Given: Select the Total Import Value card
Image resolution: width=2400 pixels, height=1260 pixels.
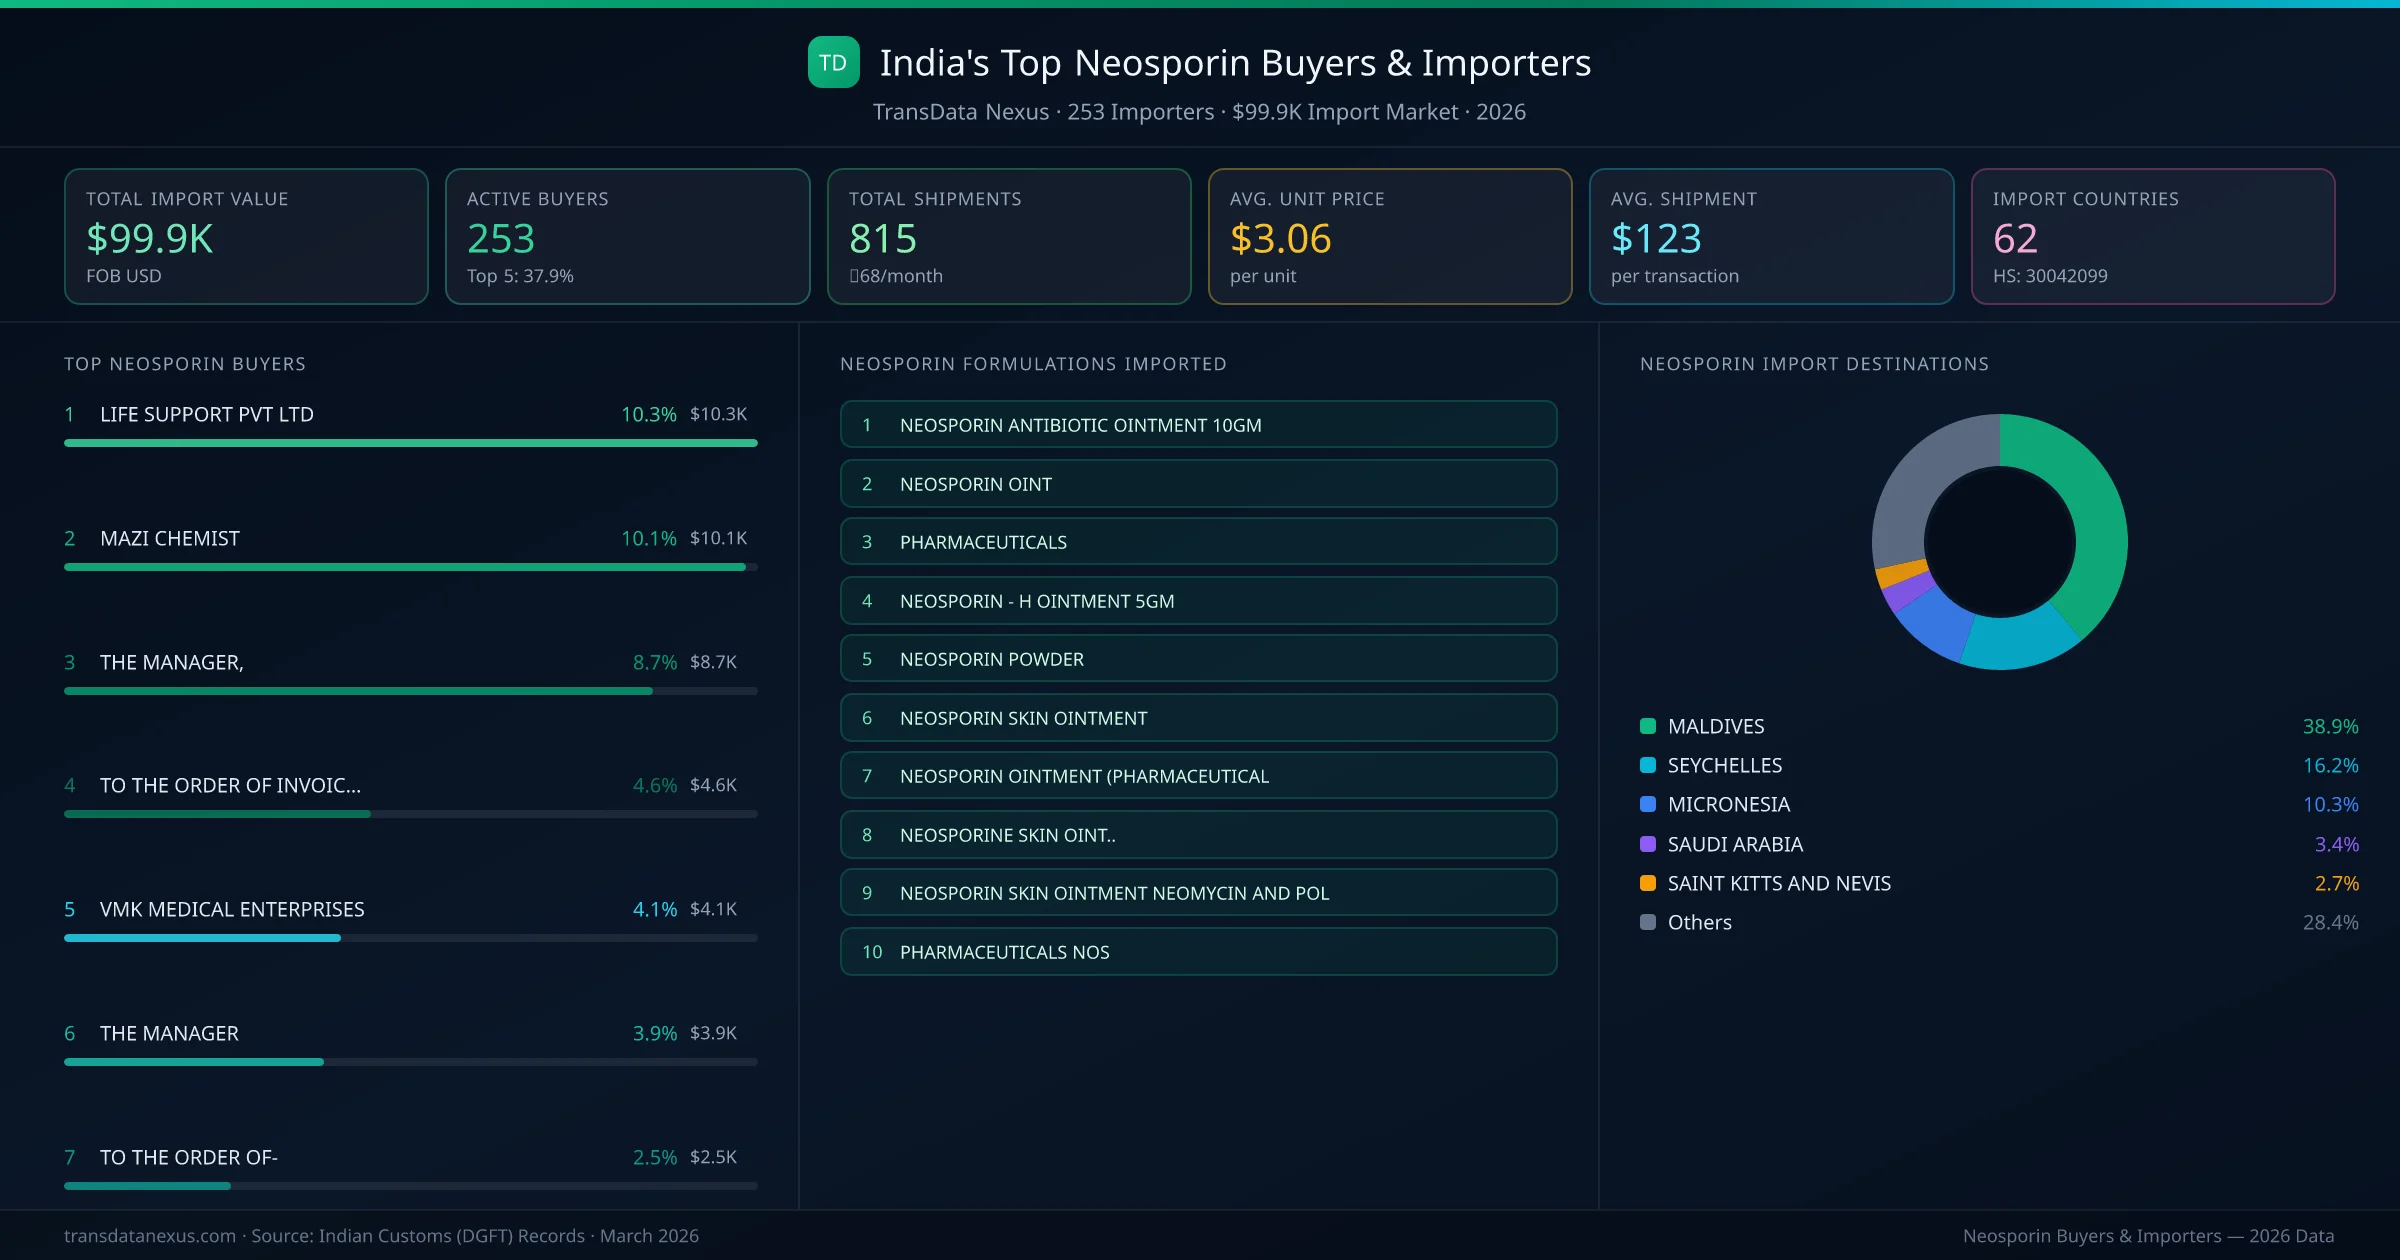Looking at the screenshot, I should point(246,236).
